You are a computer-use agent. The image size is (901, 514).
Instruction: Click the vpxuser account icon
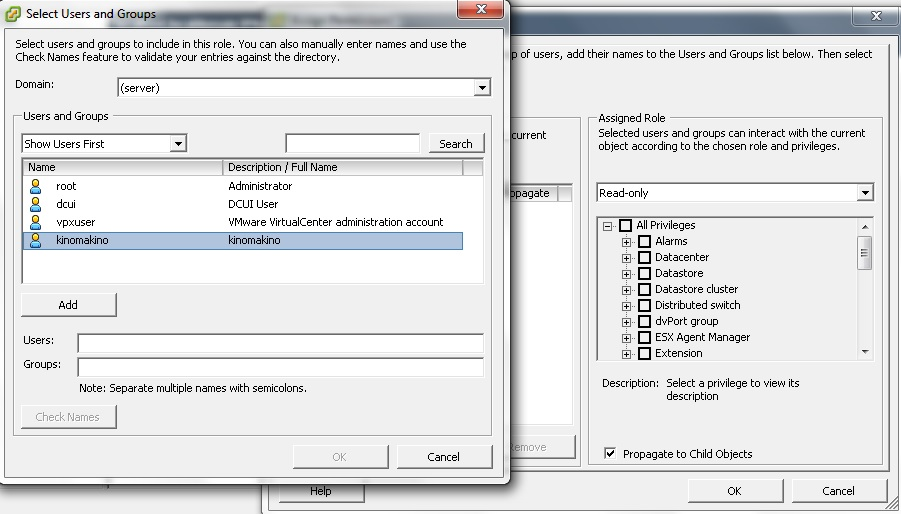point(36,222)
